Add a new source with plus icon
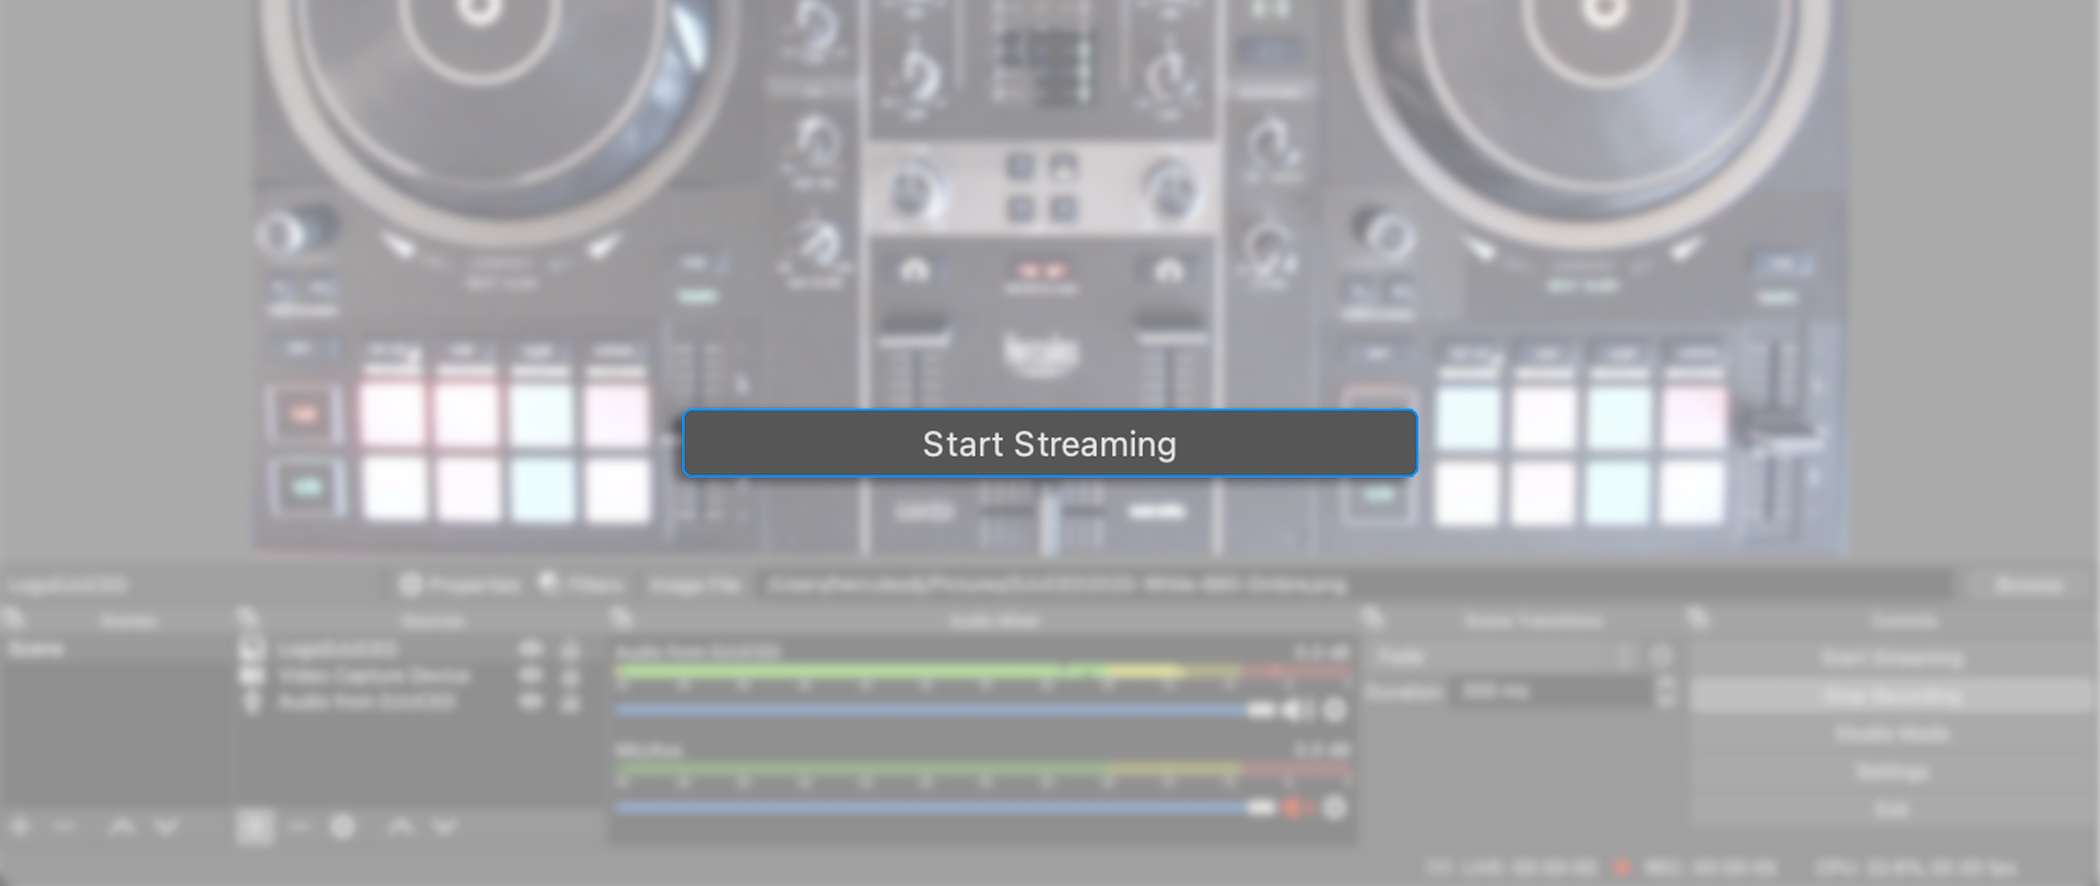This screenshot has height=886, width=2100. [255, 827]
